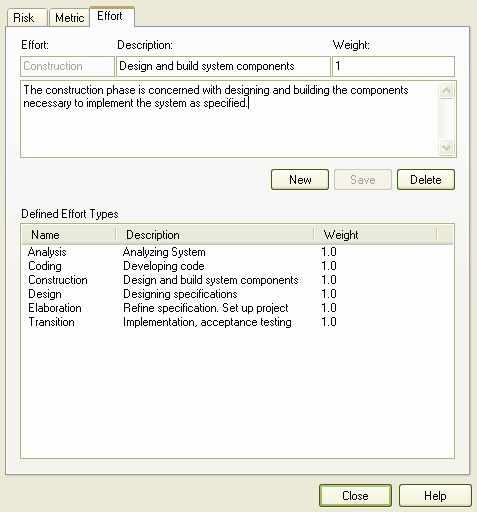Click inside the construction phase notes box
Viewport: 477px width, 512px height.
pyautogui.click(x=230, y=119)
